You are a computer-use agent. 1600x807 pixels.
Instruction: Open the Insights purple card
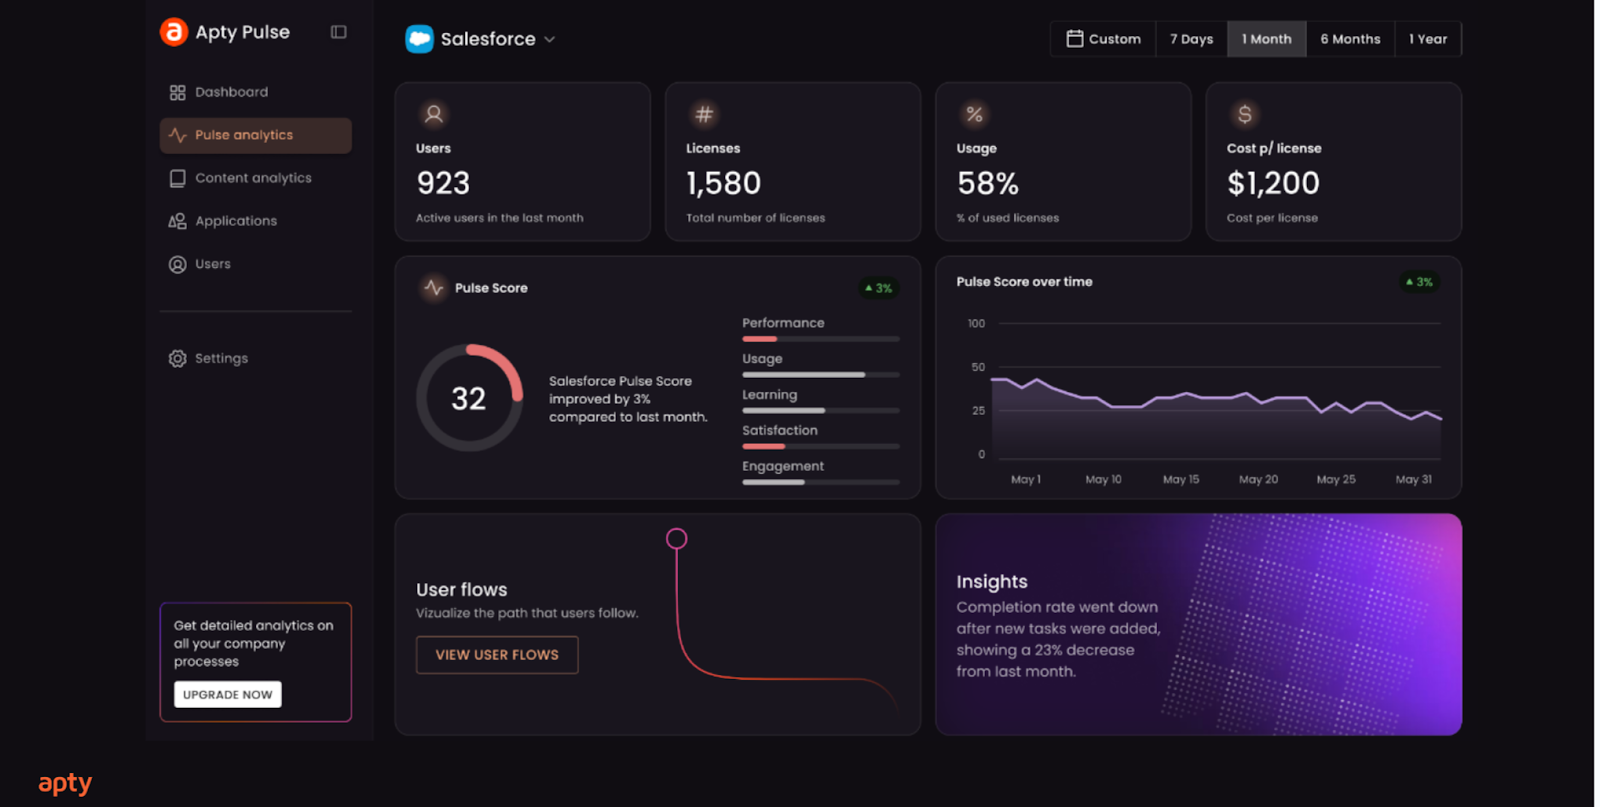click(x=1198, y=625)
